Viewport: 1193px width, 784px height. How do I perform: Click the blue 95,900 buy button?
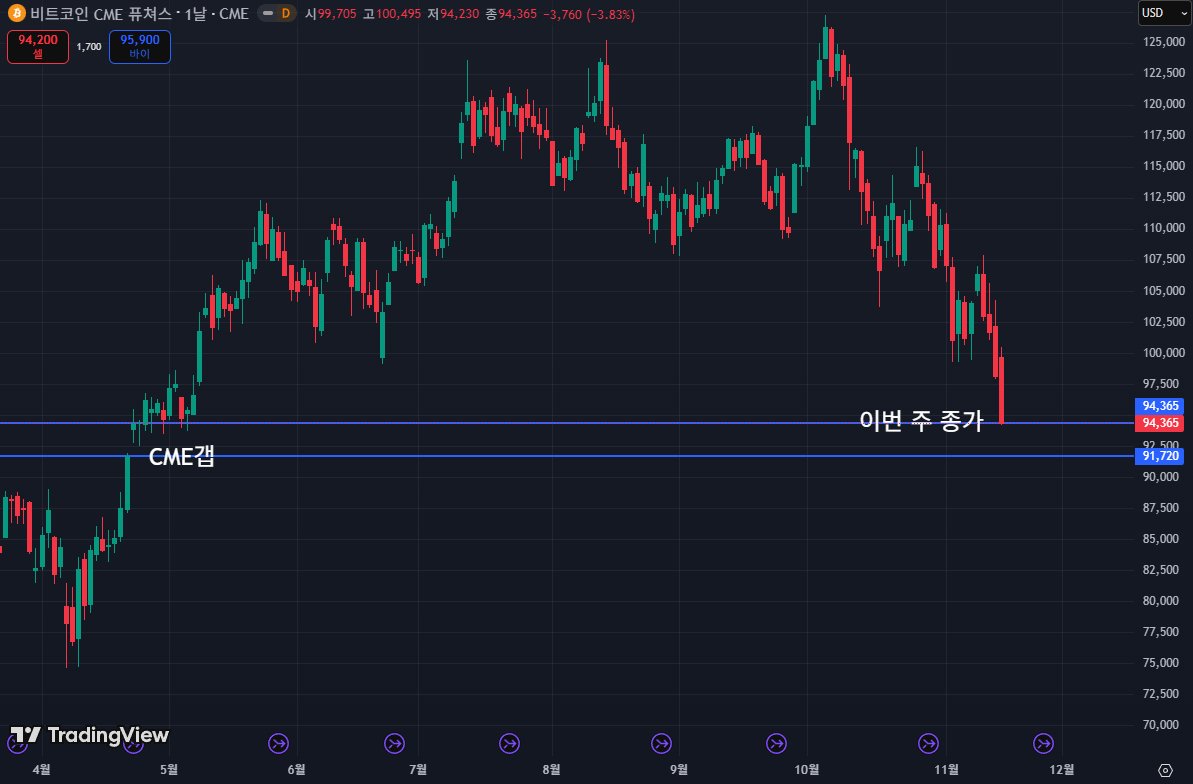pos(140,46)
